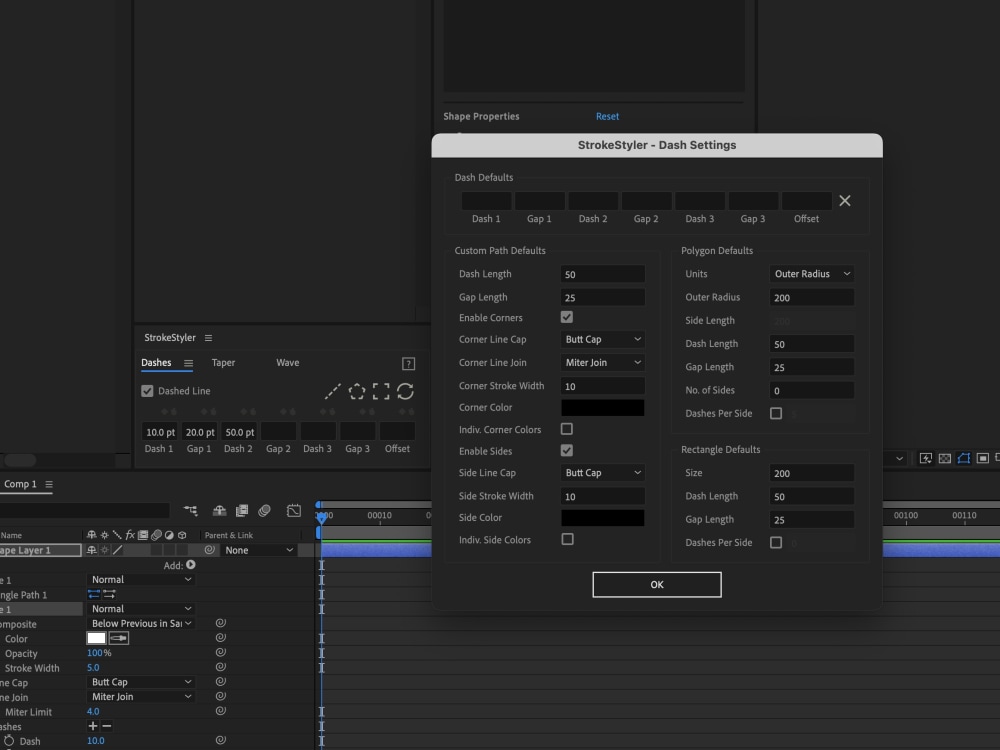Add a dash with the plus icon

(92, 726)
